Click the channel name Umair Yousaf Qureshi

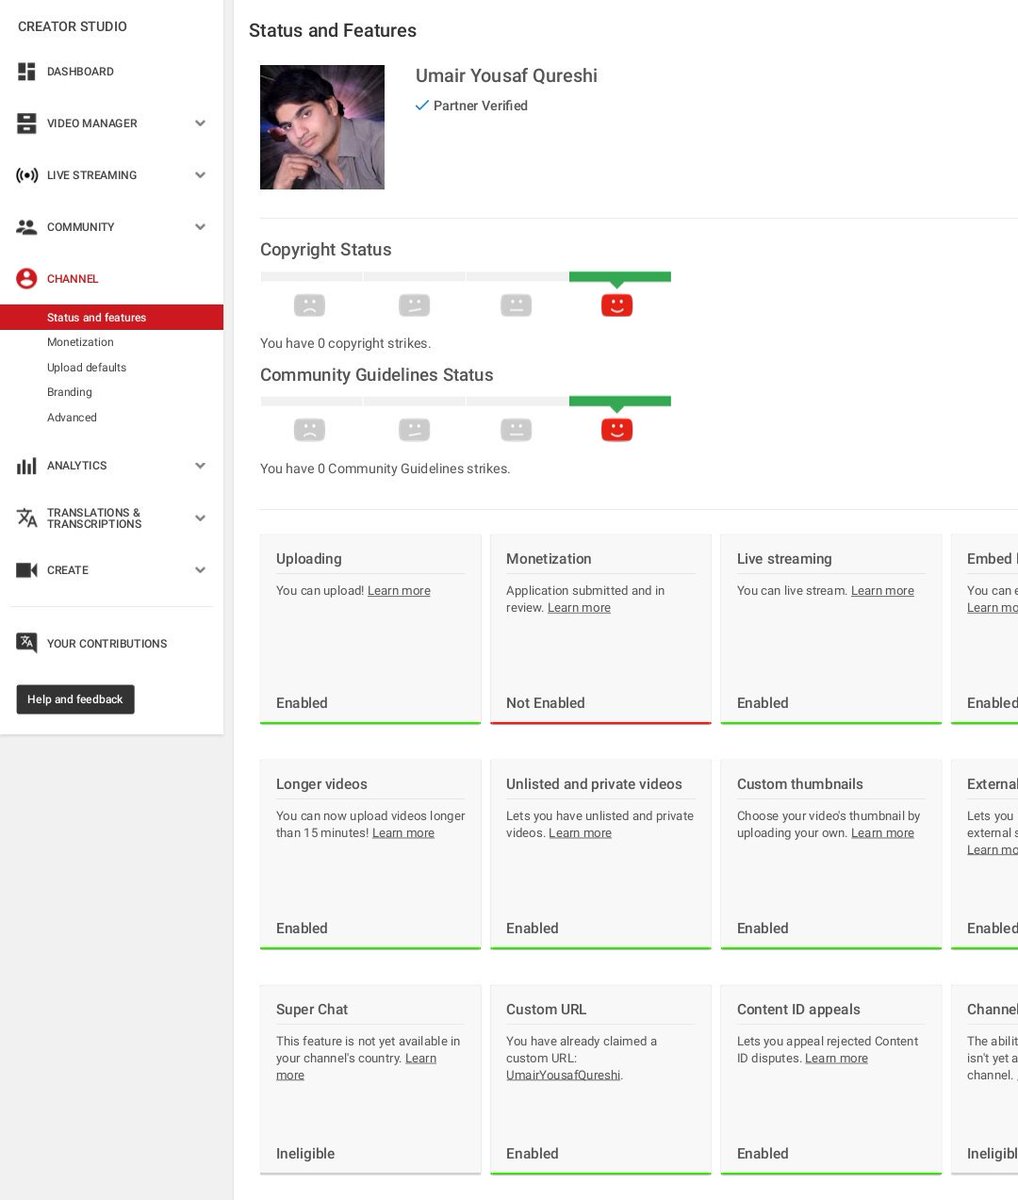click(x=506, y=76)
